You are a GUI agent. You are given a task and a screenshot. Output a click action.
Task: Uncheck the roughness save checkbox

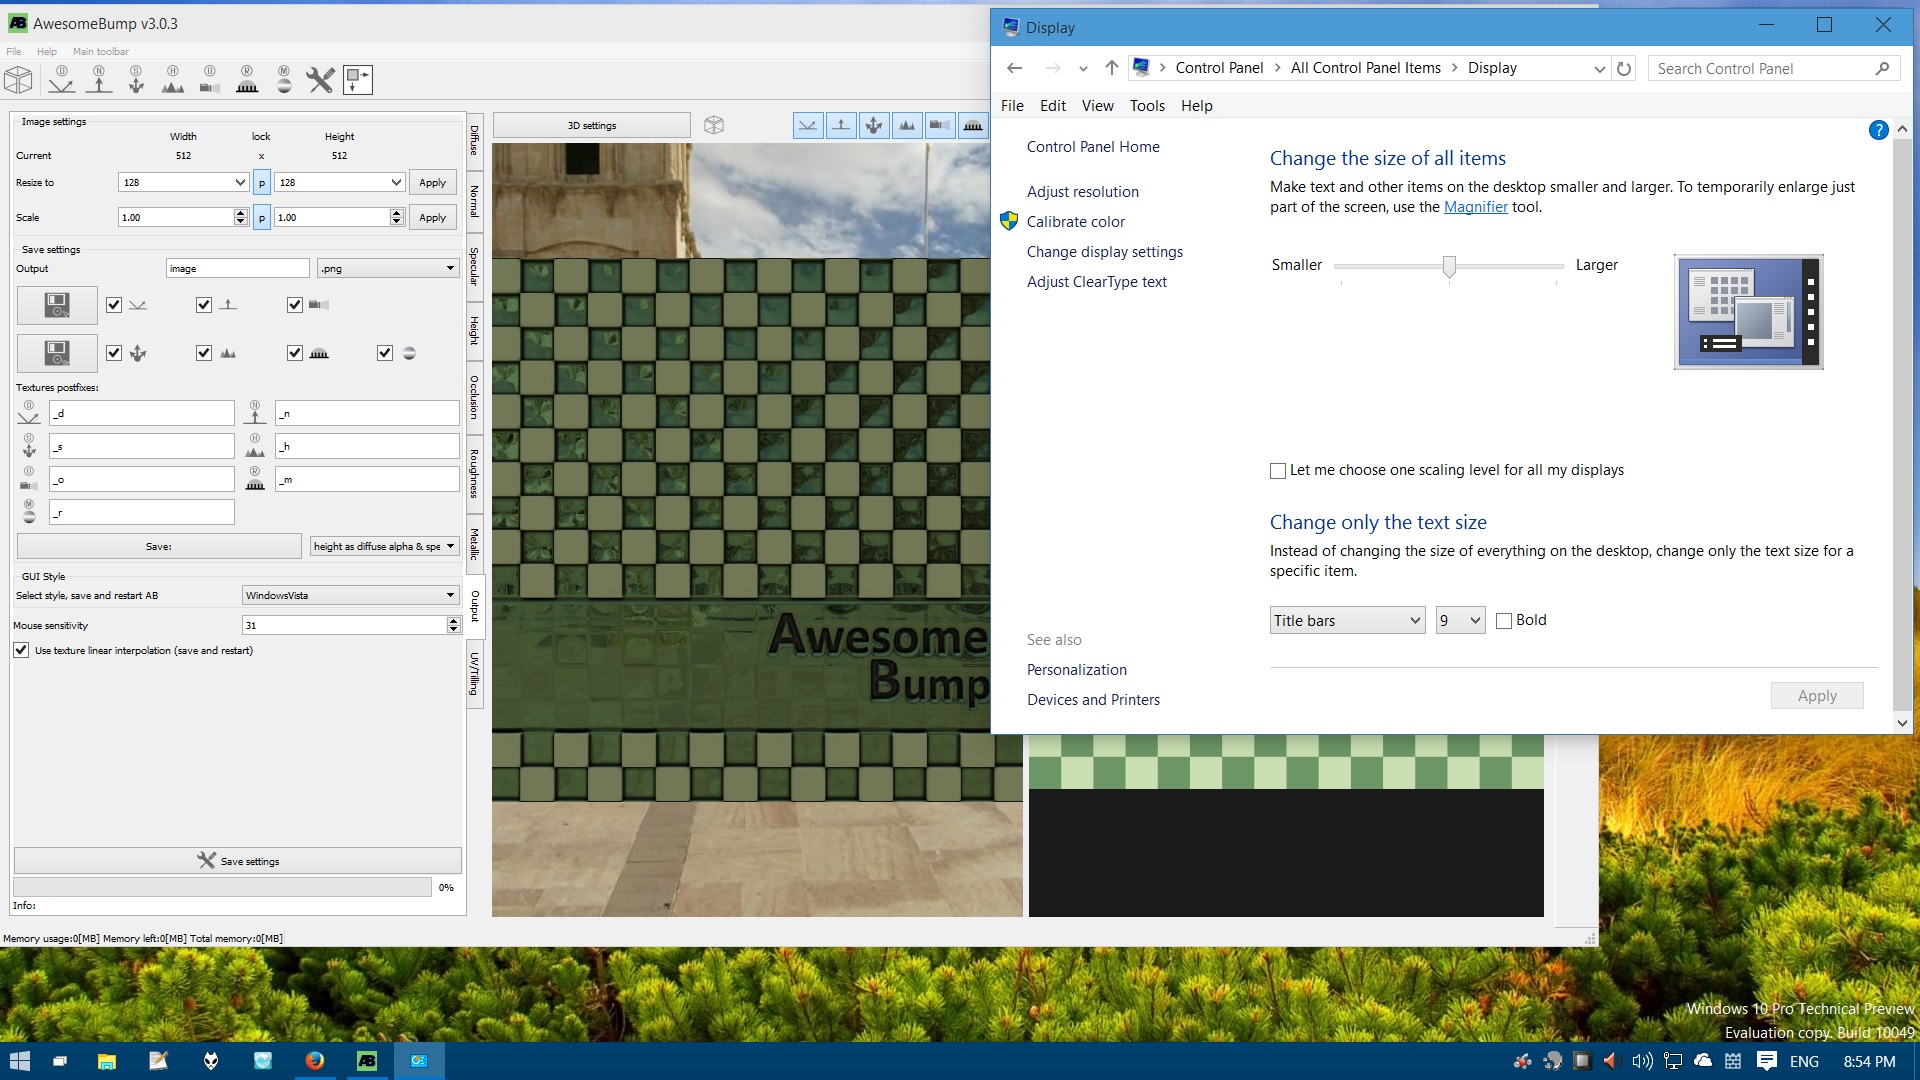(x=295, y=353)
